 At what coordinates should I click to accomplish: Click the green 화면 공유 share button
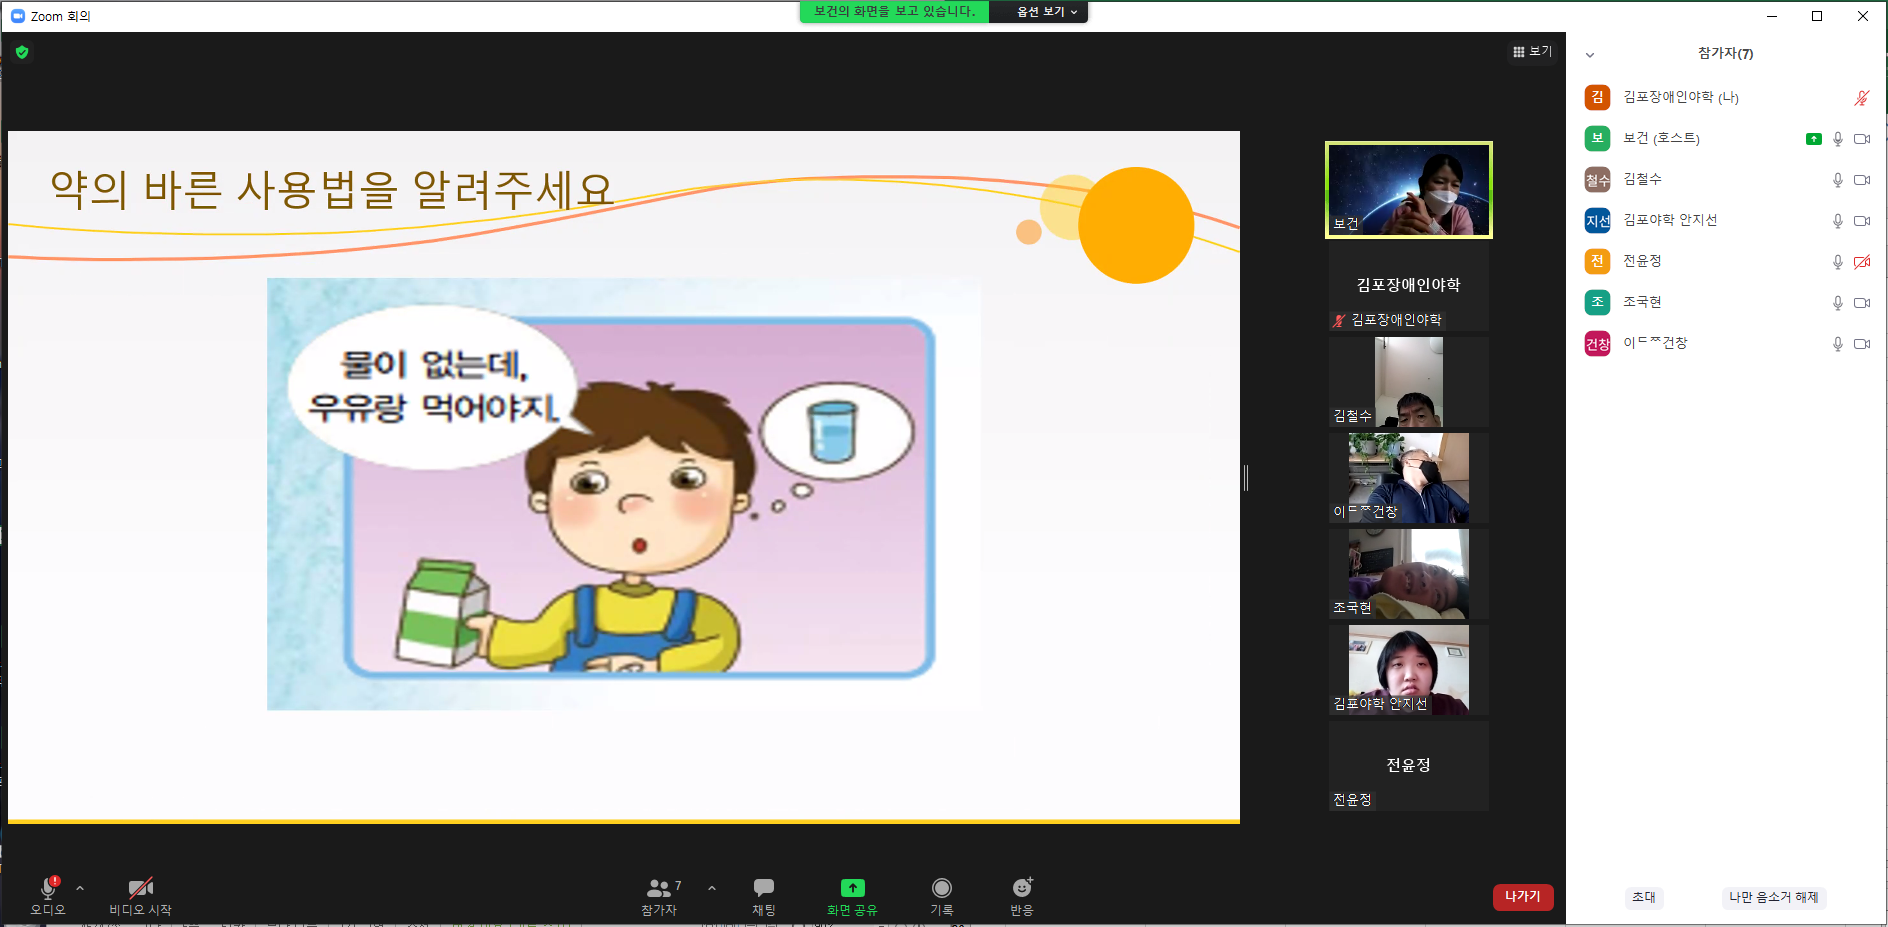click(852, 895)
